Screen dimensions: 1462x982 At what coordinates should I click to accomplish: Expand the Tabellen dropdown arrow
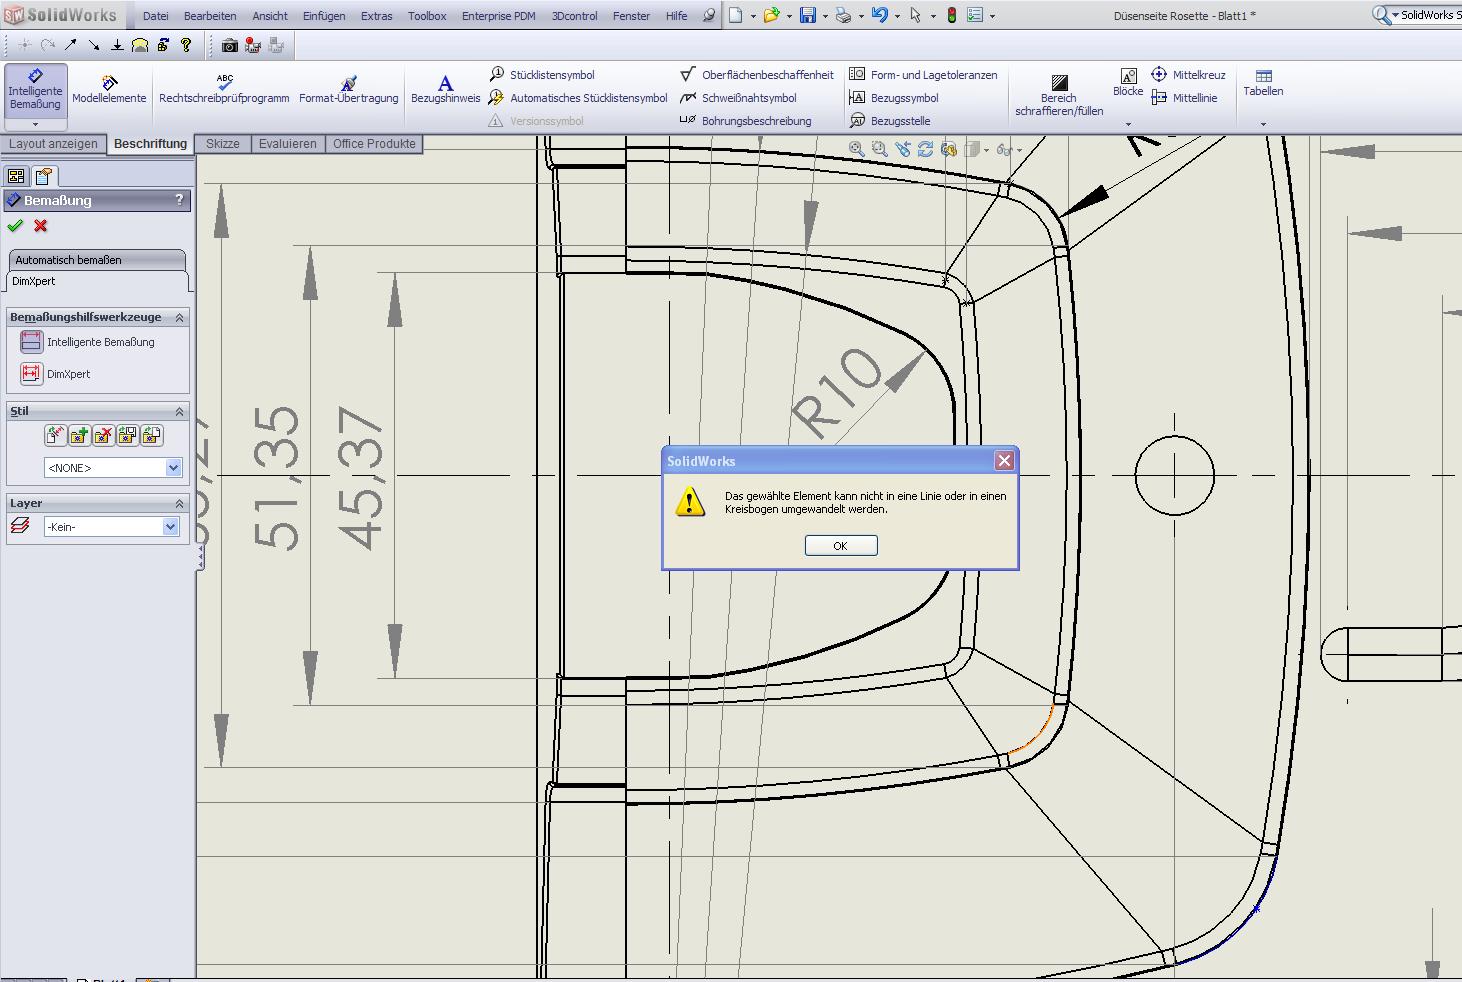[1263, 124]
